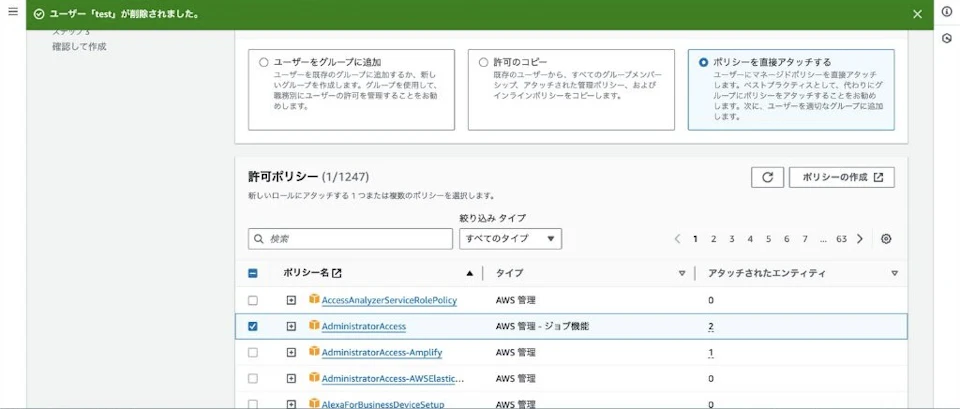Expand the AdministratorAccess policy row details

click(x=291, y=326)
